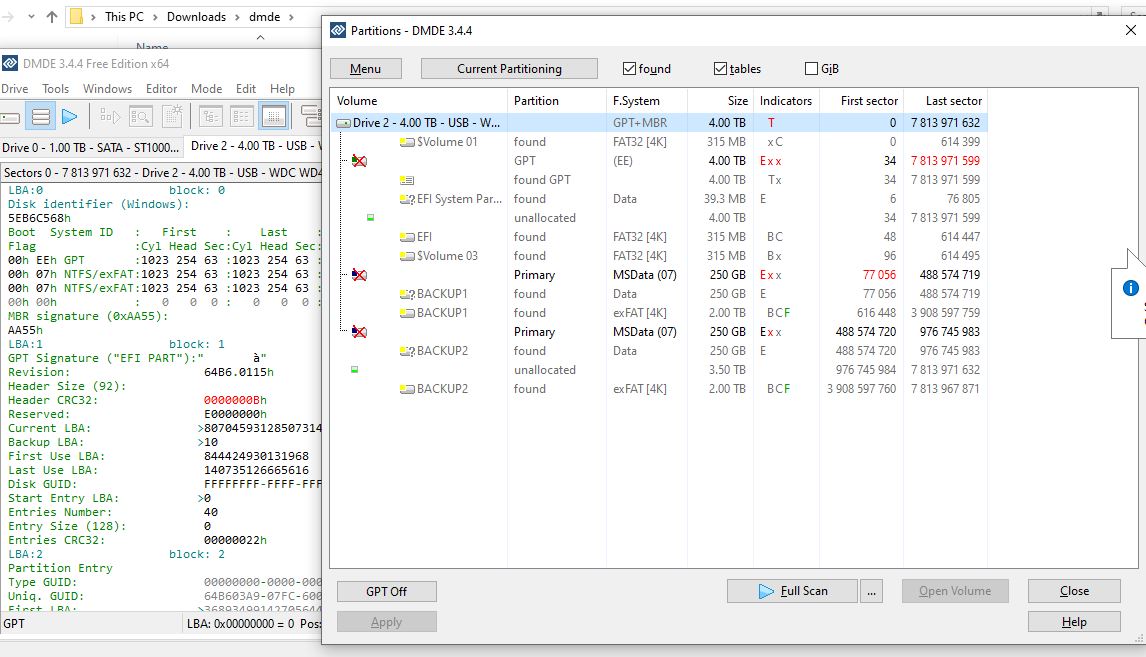The width and height of the screenshot is (1146, 657).
Task: Click the toolbar icon with sun/star grid
Action: pos(172,116)
